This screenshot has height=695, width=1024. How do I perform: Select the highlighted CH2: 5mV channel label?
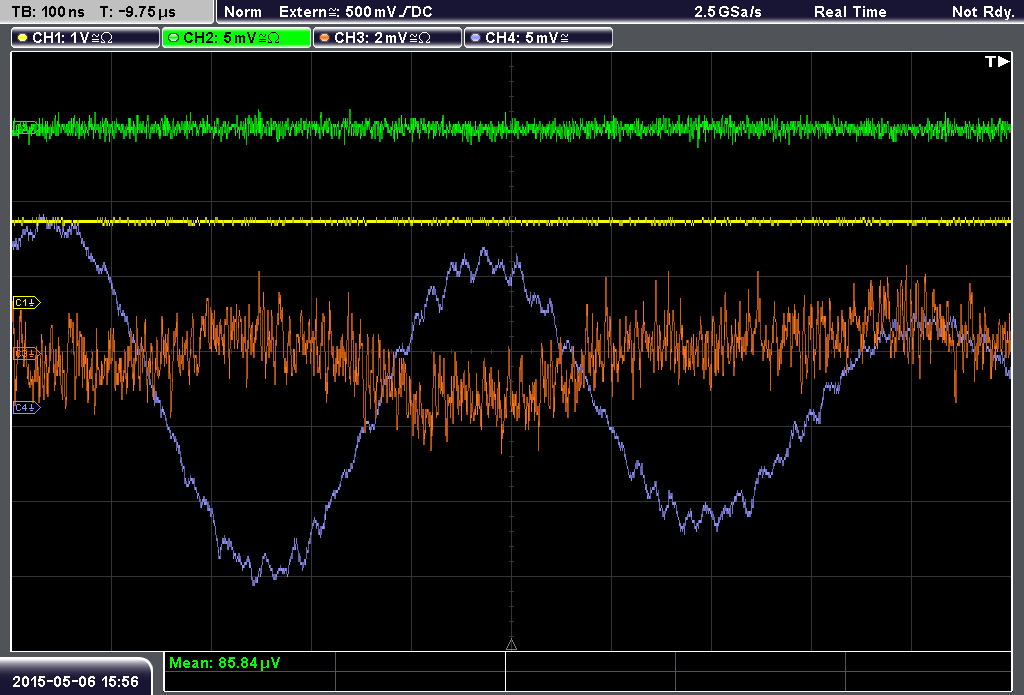(x=236, y=38)
